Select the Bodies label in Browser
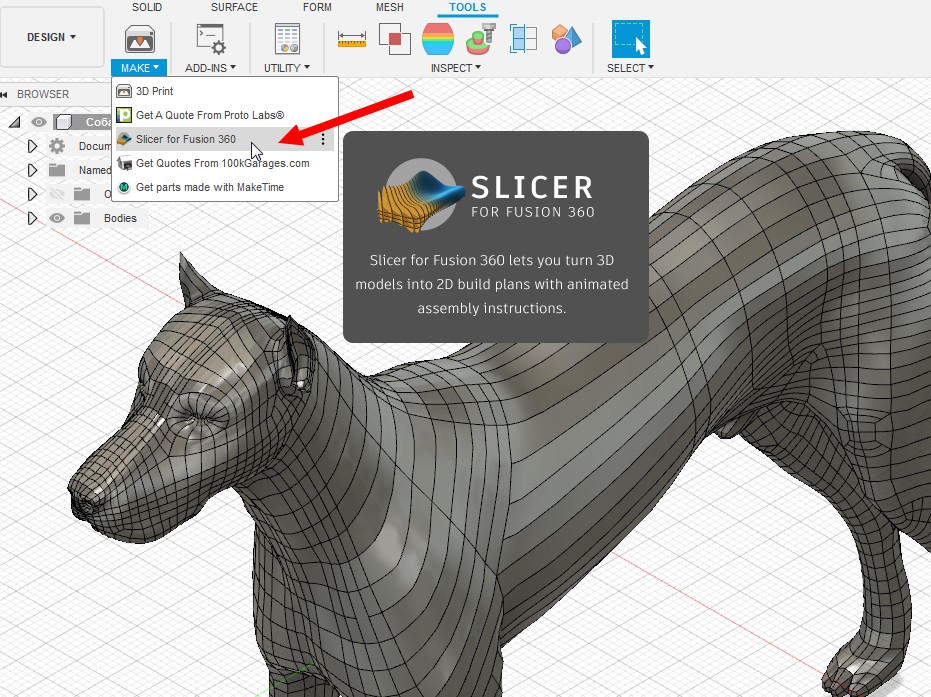 (121, 218)
